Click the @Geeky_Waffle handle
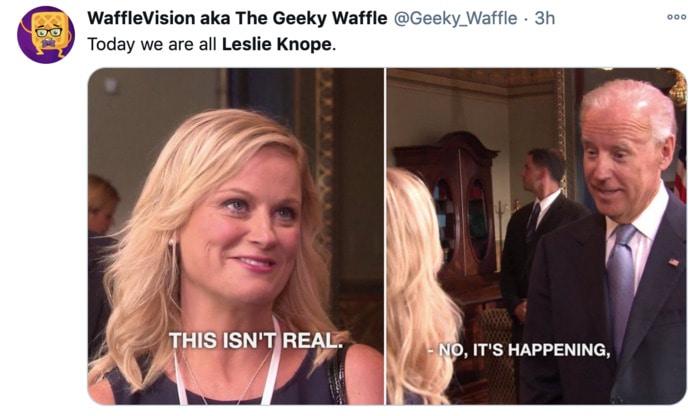Viewport: 700px width, 416px height. (x=455, y=18)
